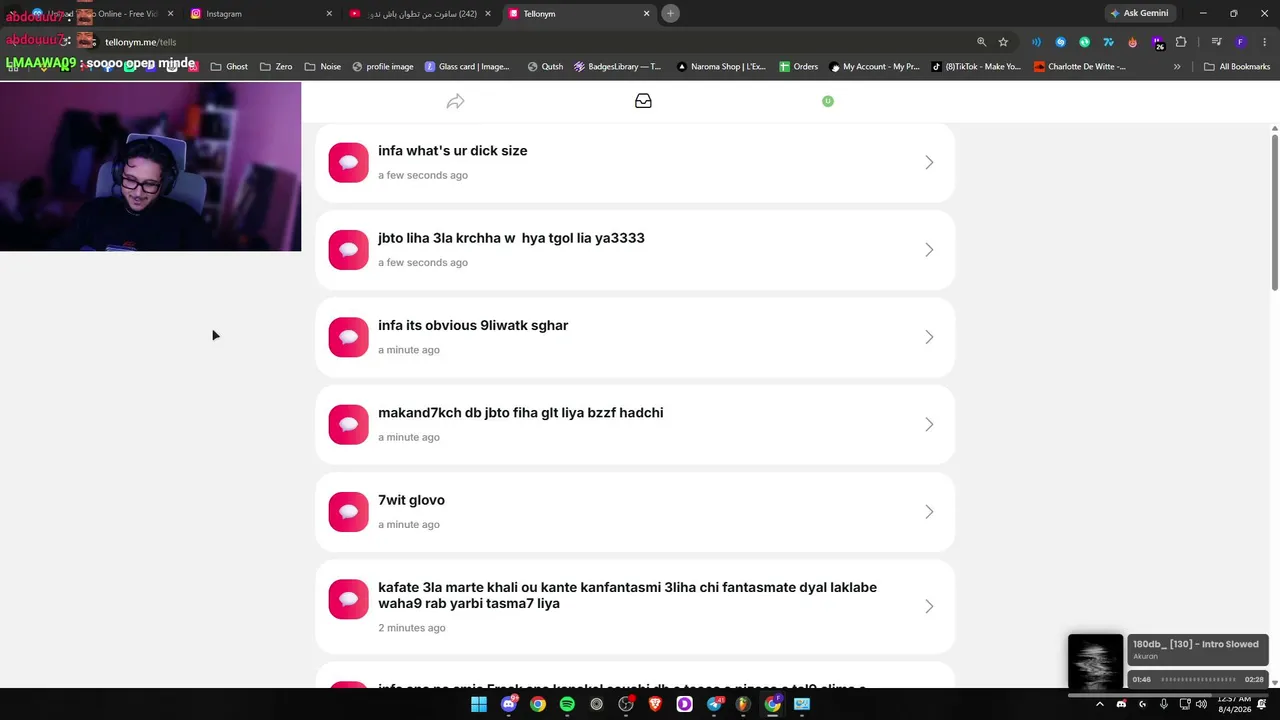Open the blue sound-wave extension icon
1280x720 pixels.
[x=1036, y=42]
